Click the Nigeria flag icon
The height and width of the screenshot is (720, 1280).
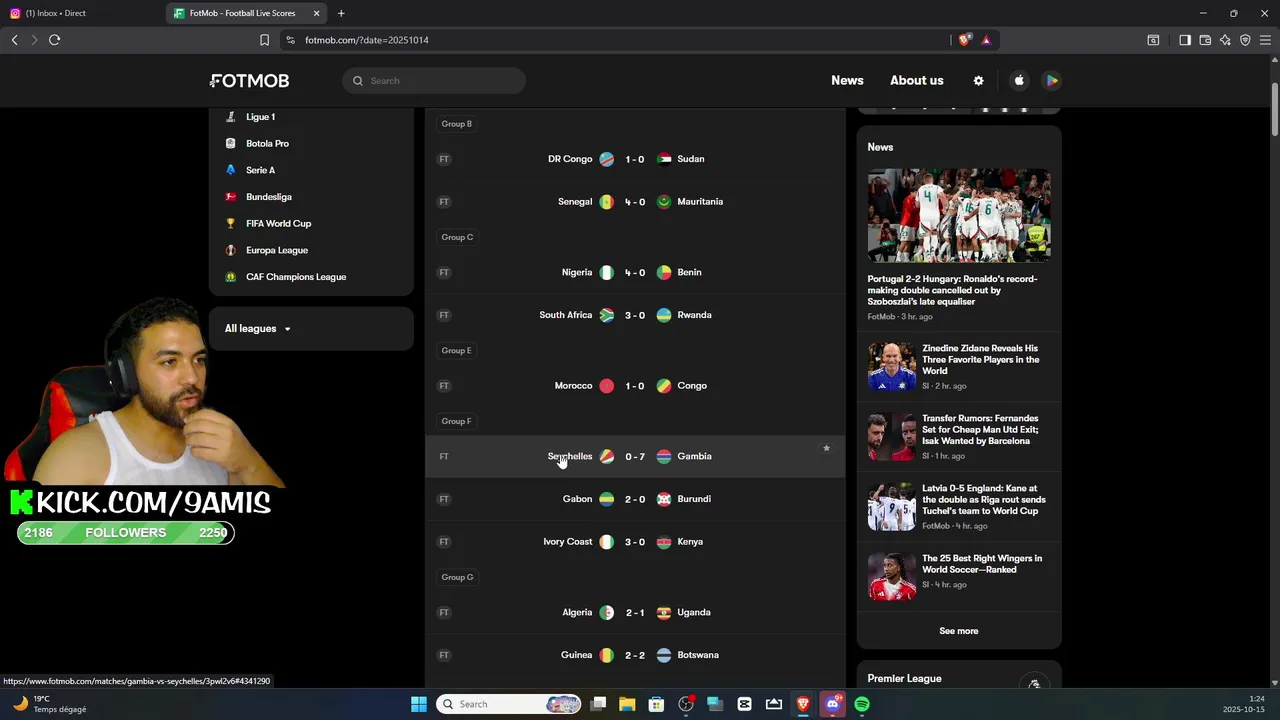tap(606, 272)
